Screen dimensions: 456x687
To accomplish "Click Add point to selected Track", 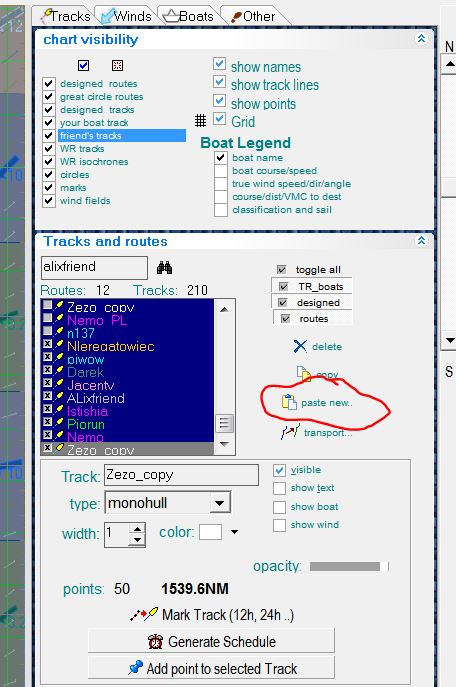I will pos(211,668).
